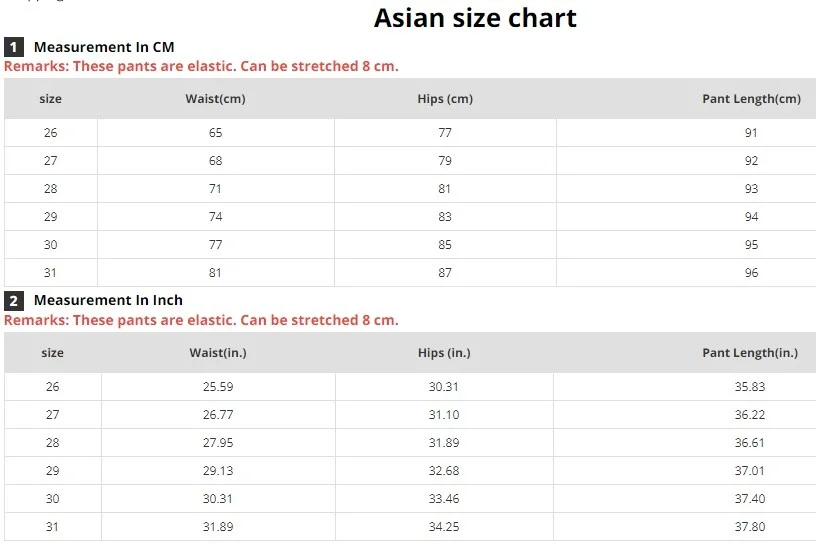The height and width of the screenshot is (545, 816).
Task: Select the 96 pant length cell
Action: [x=751, y=273]
